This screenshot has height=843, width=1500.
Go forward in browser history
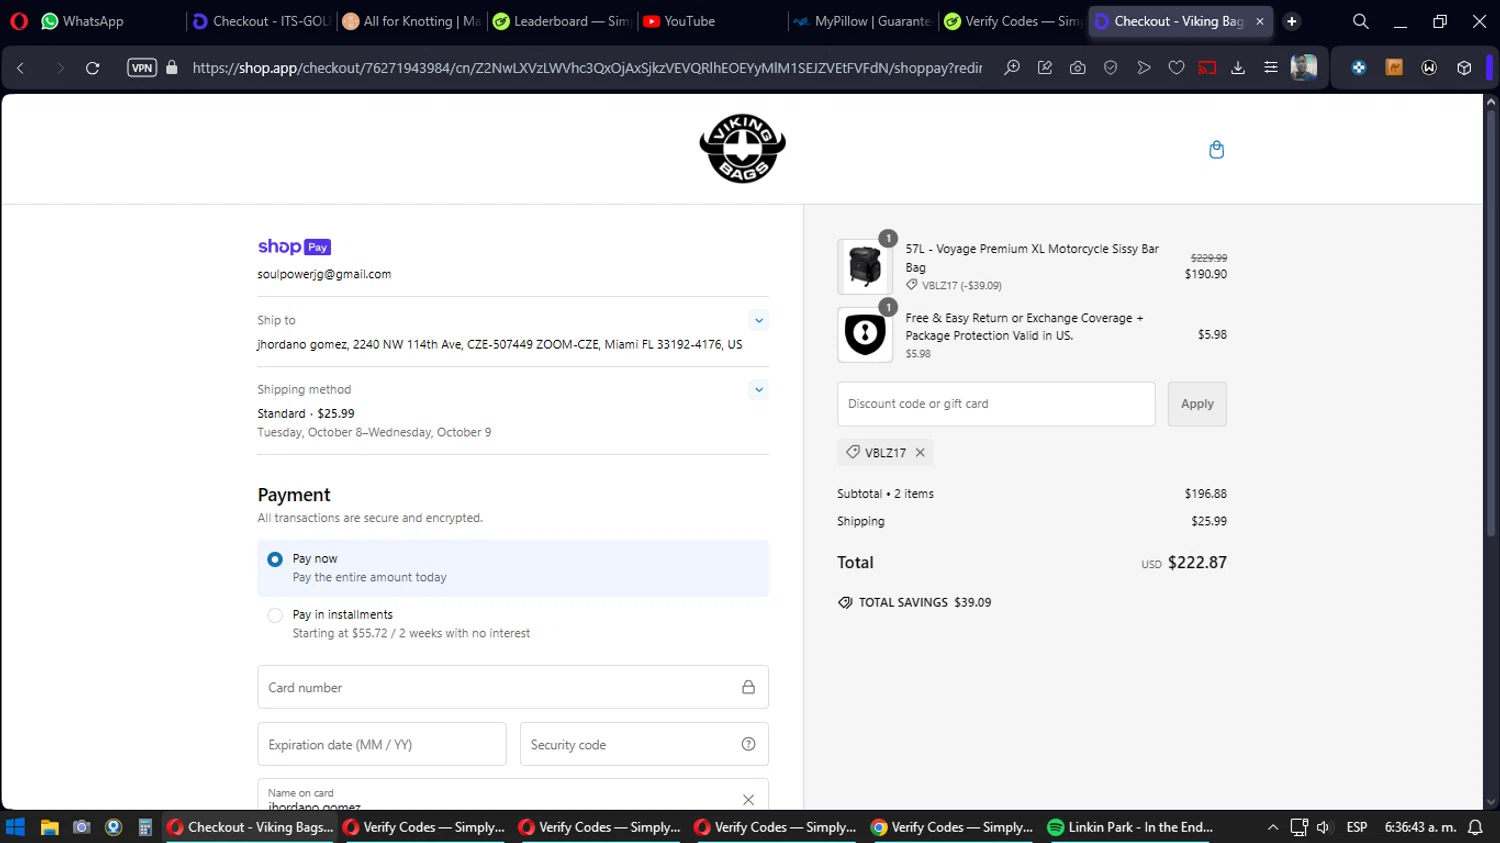(x=59, y=68)
